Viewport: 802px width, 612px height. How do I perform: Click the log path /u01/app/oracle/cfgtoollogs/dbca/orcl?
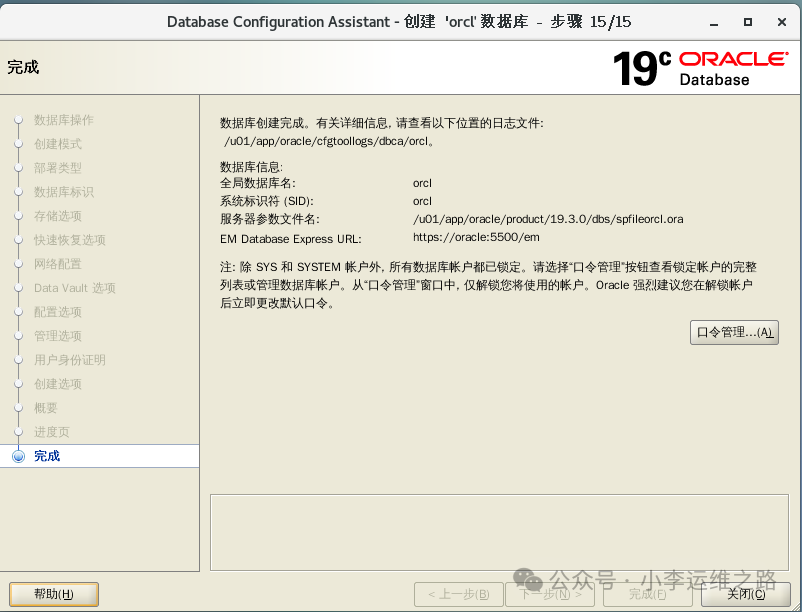point(329,142)
